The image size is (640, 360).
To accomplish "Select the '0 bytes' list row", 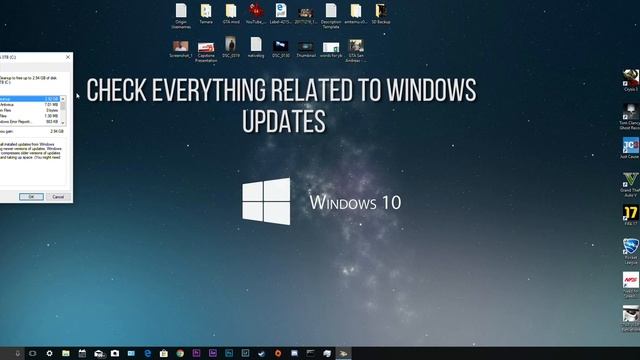I will (x=30, y=110).
